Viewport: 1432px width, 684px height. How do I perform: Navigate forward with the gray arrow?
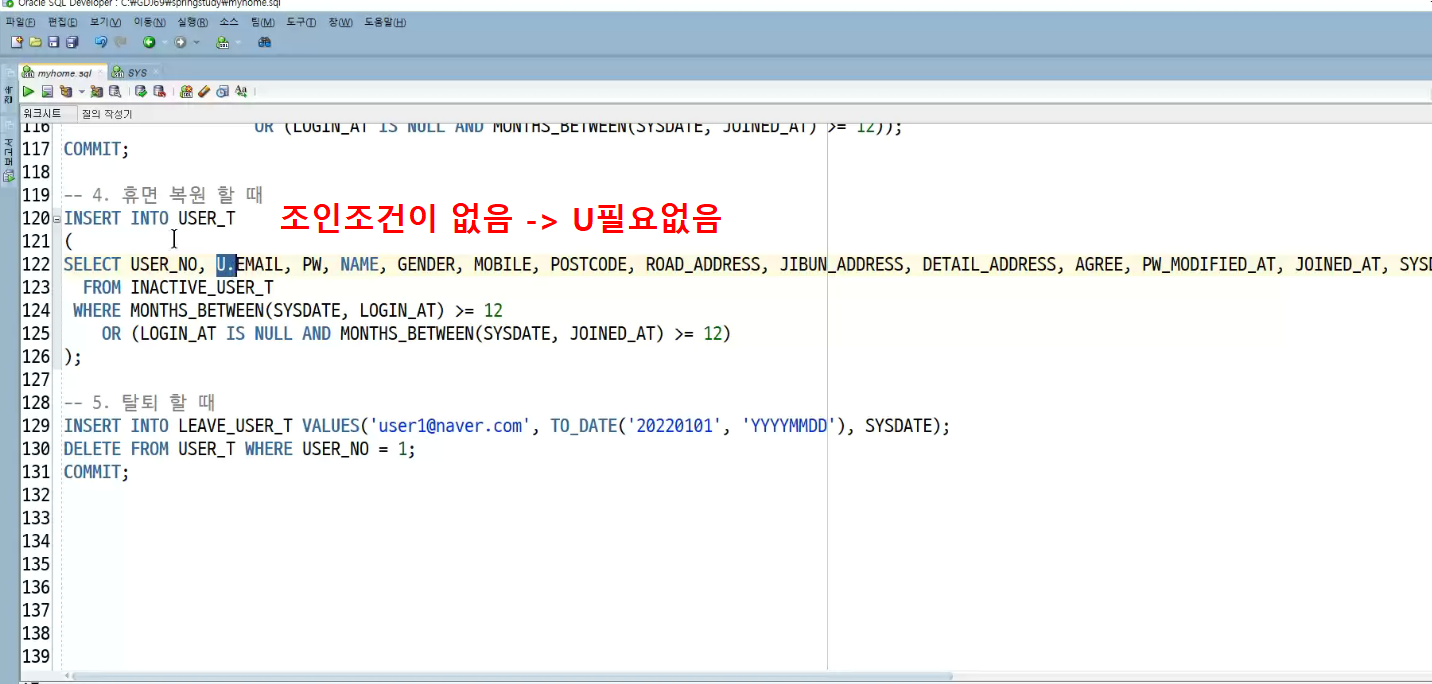[180, 42]
